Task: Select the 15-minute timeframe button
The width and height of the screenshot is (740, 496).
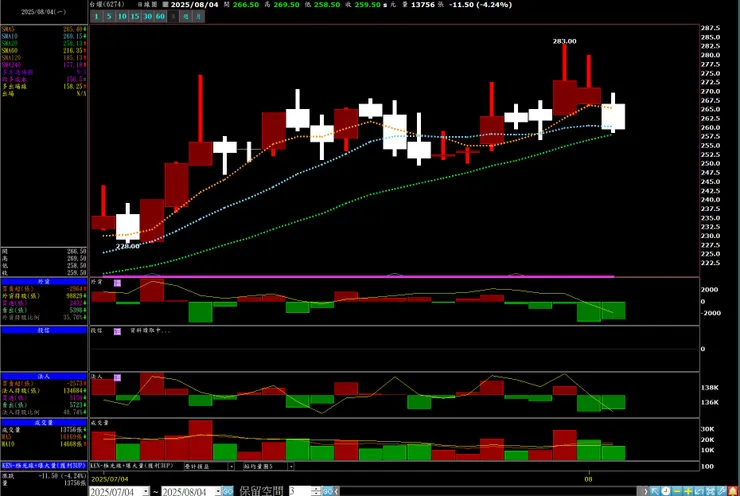Action: (x=135, y=17)
